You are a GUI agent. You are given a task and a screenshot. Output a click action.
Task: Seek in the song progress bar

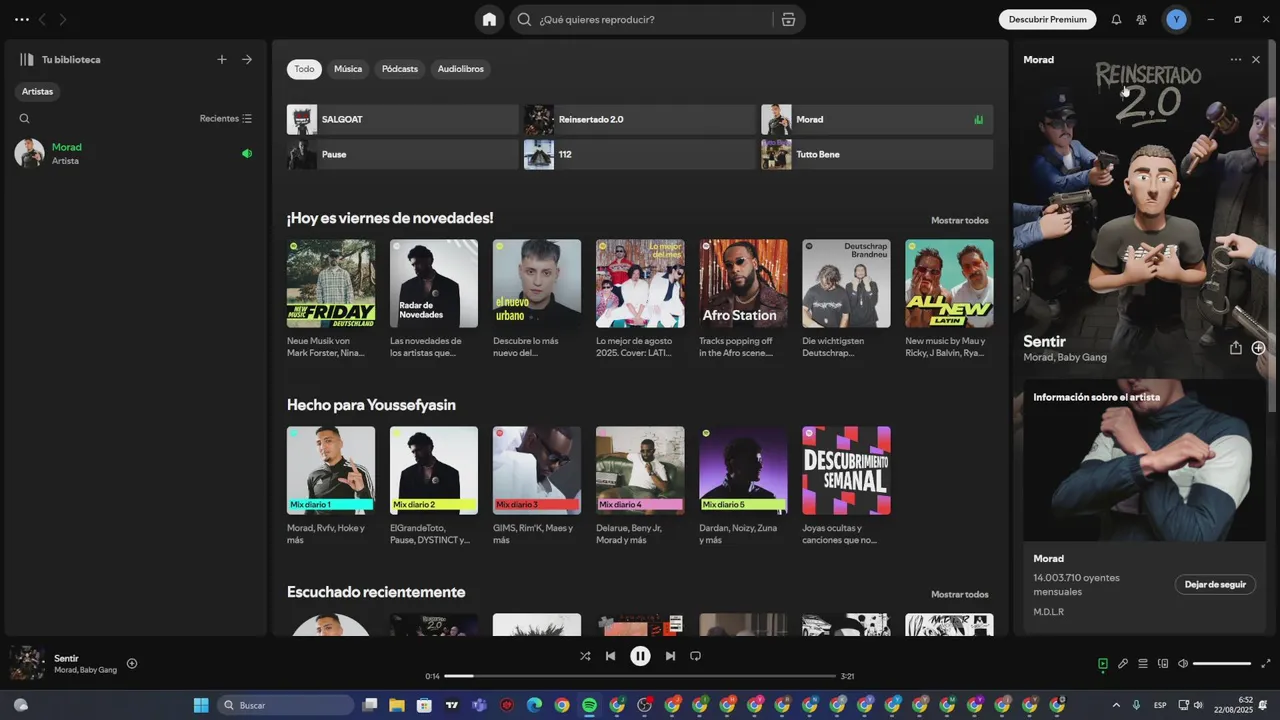click(x=640, y=676)
